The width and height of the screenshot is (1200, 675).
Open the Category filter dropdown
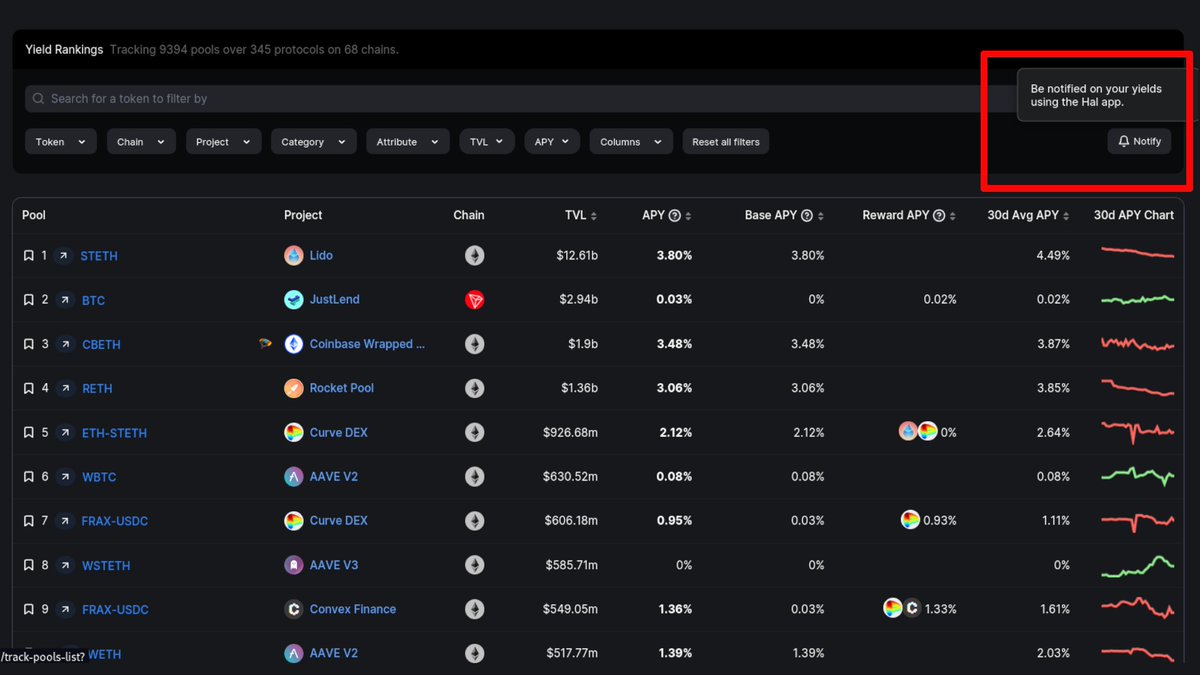[x=313, y=142]
